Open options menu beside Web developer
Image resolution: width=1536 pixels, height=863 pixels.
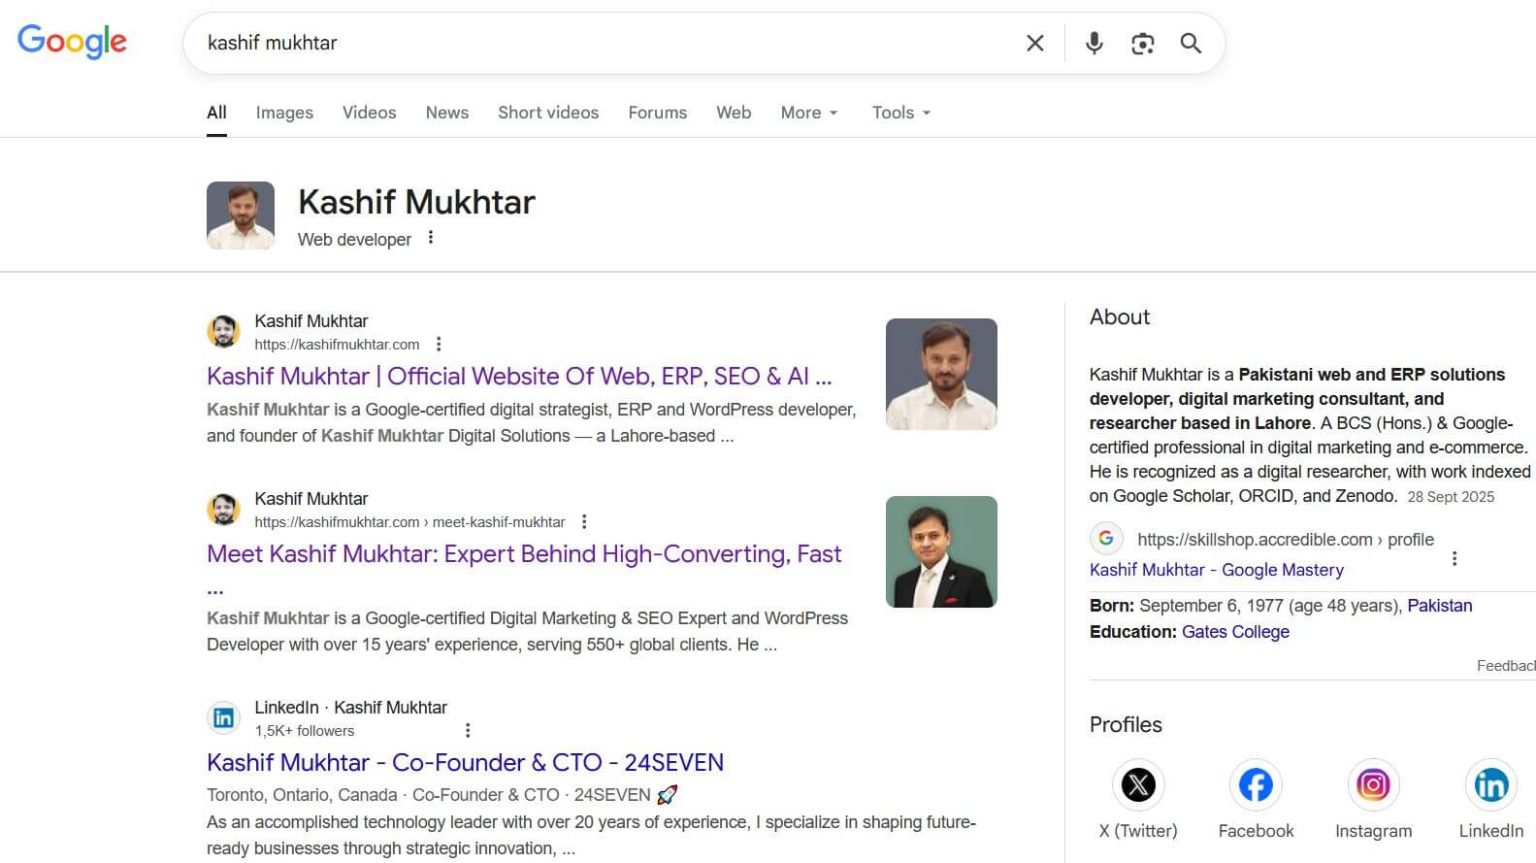(x=431, y=238)
